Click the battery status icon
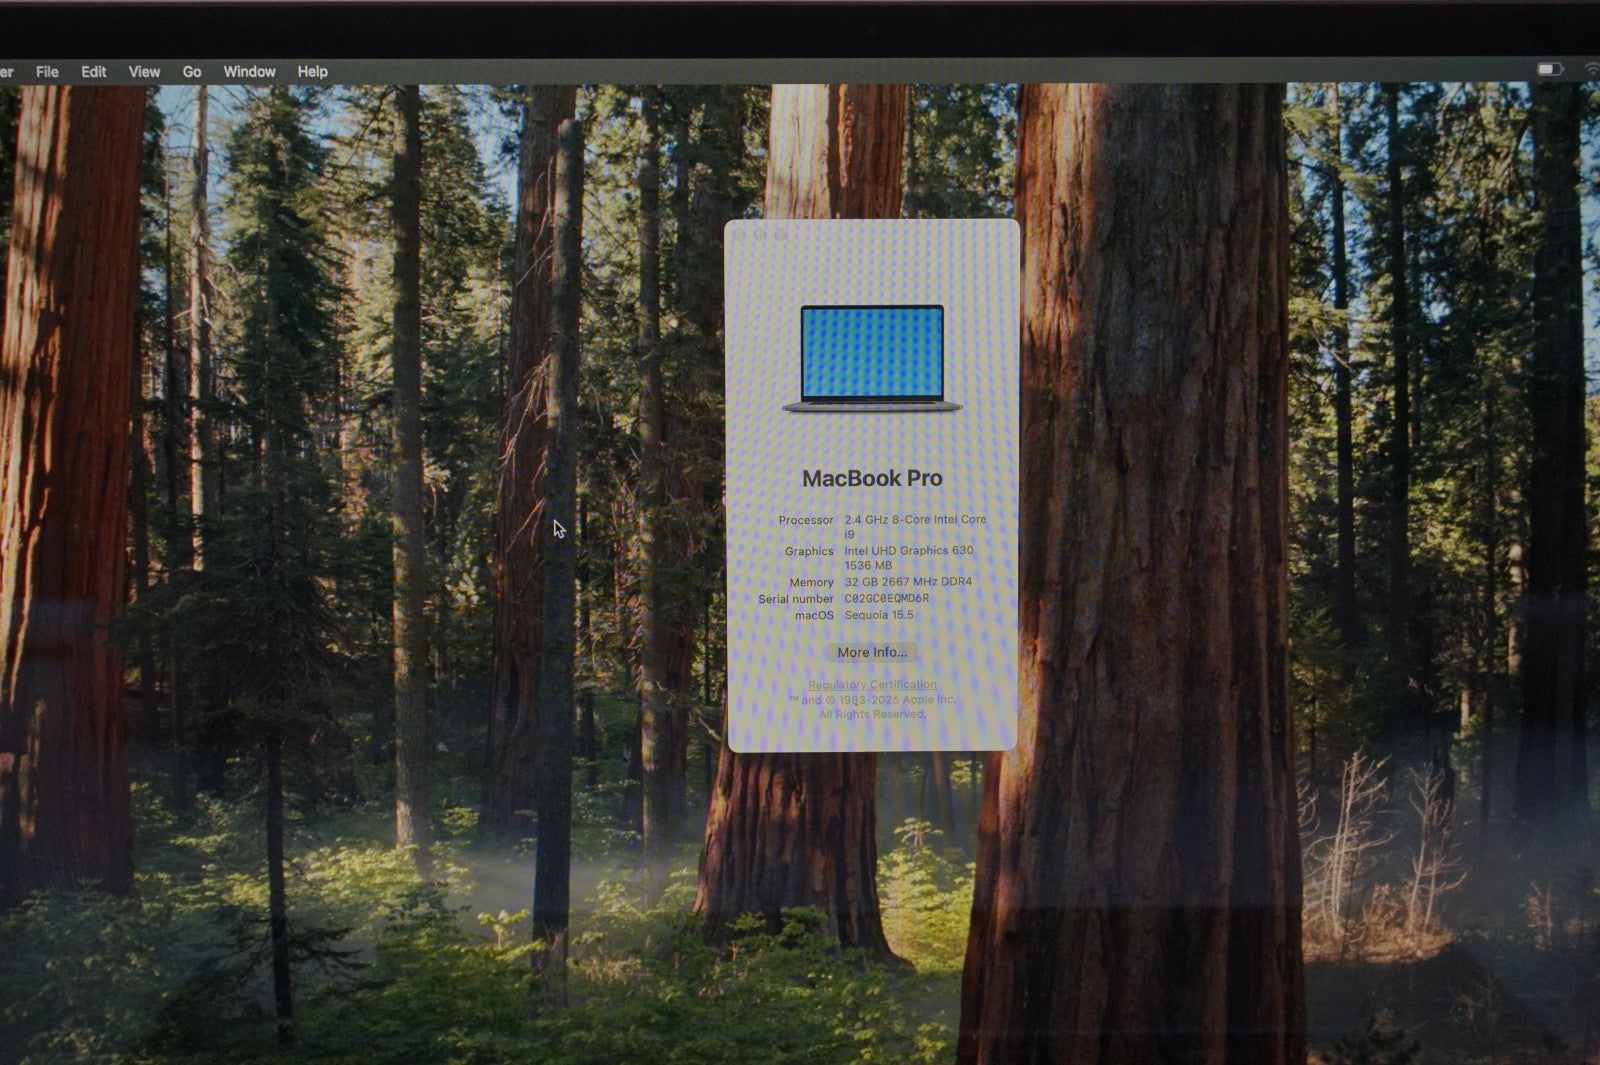The image size is (1600, 1065). pyautogui.click(x=1549, y=69)
